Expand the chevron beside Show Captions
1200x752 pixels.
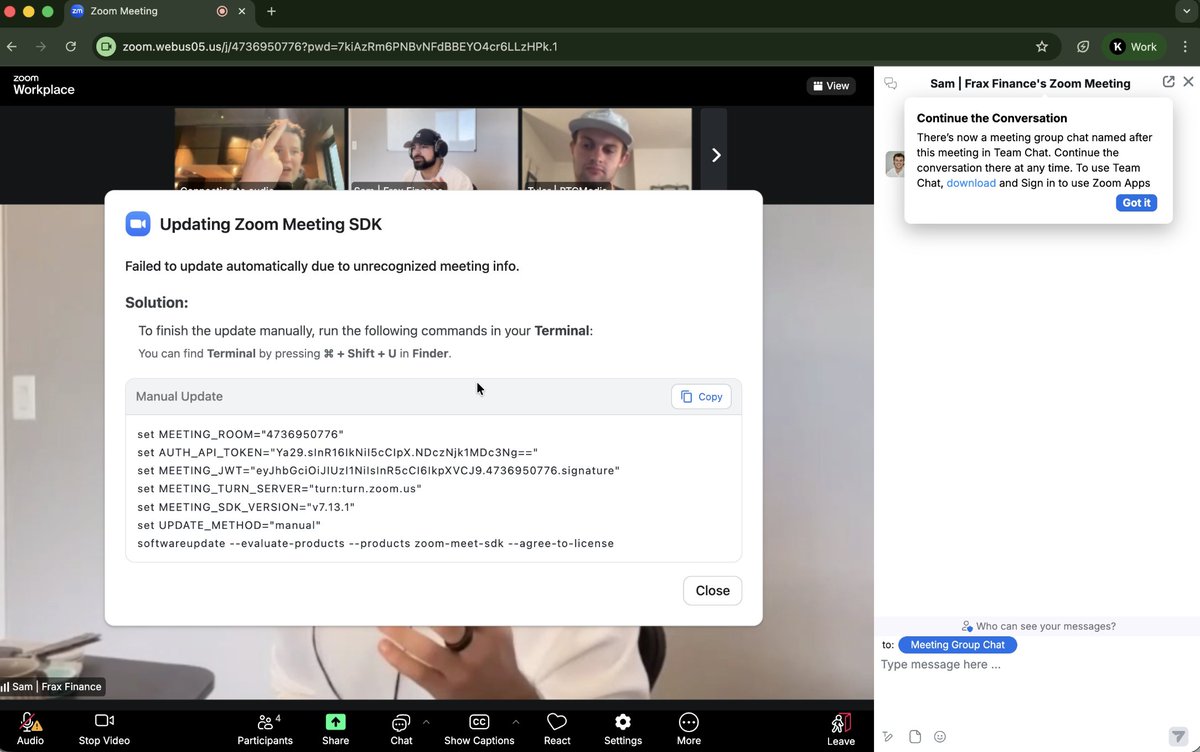click(x=516, y=721)
